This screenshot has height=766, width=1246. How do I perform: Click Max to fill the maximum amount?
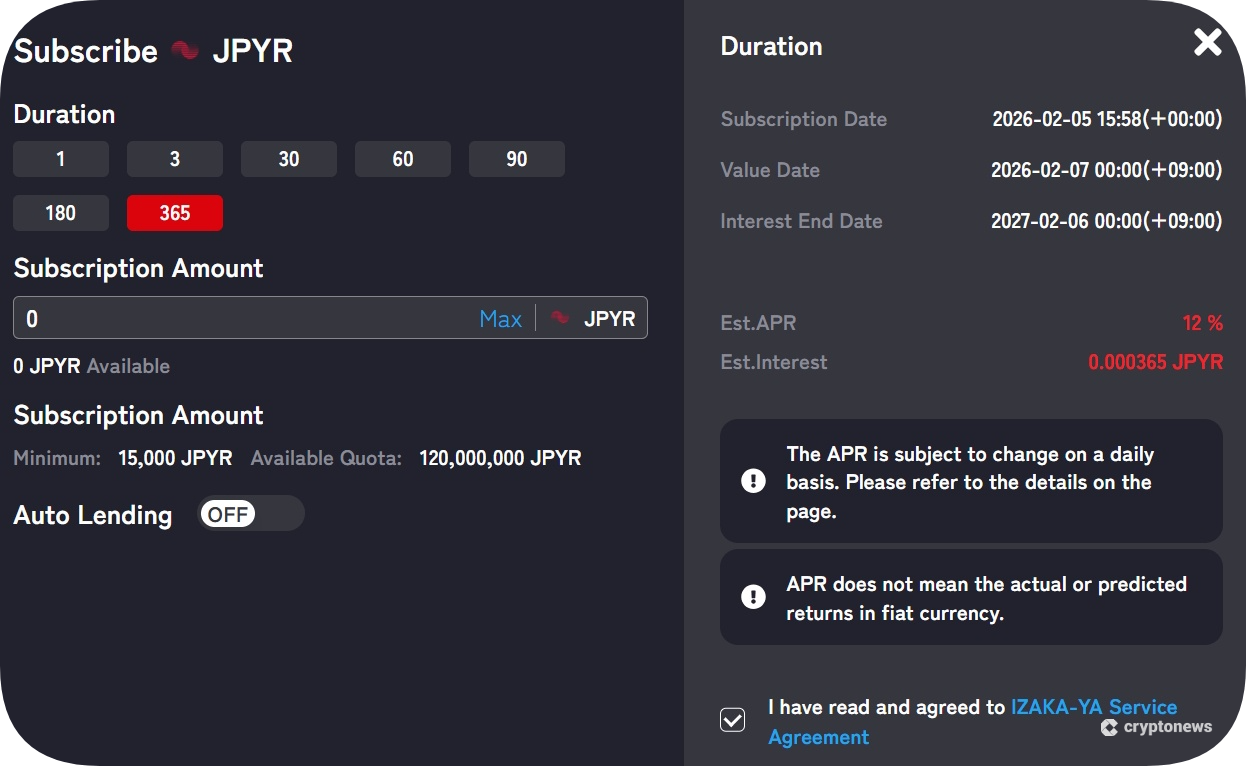501,319
